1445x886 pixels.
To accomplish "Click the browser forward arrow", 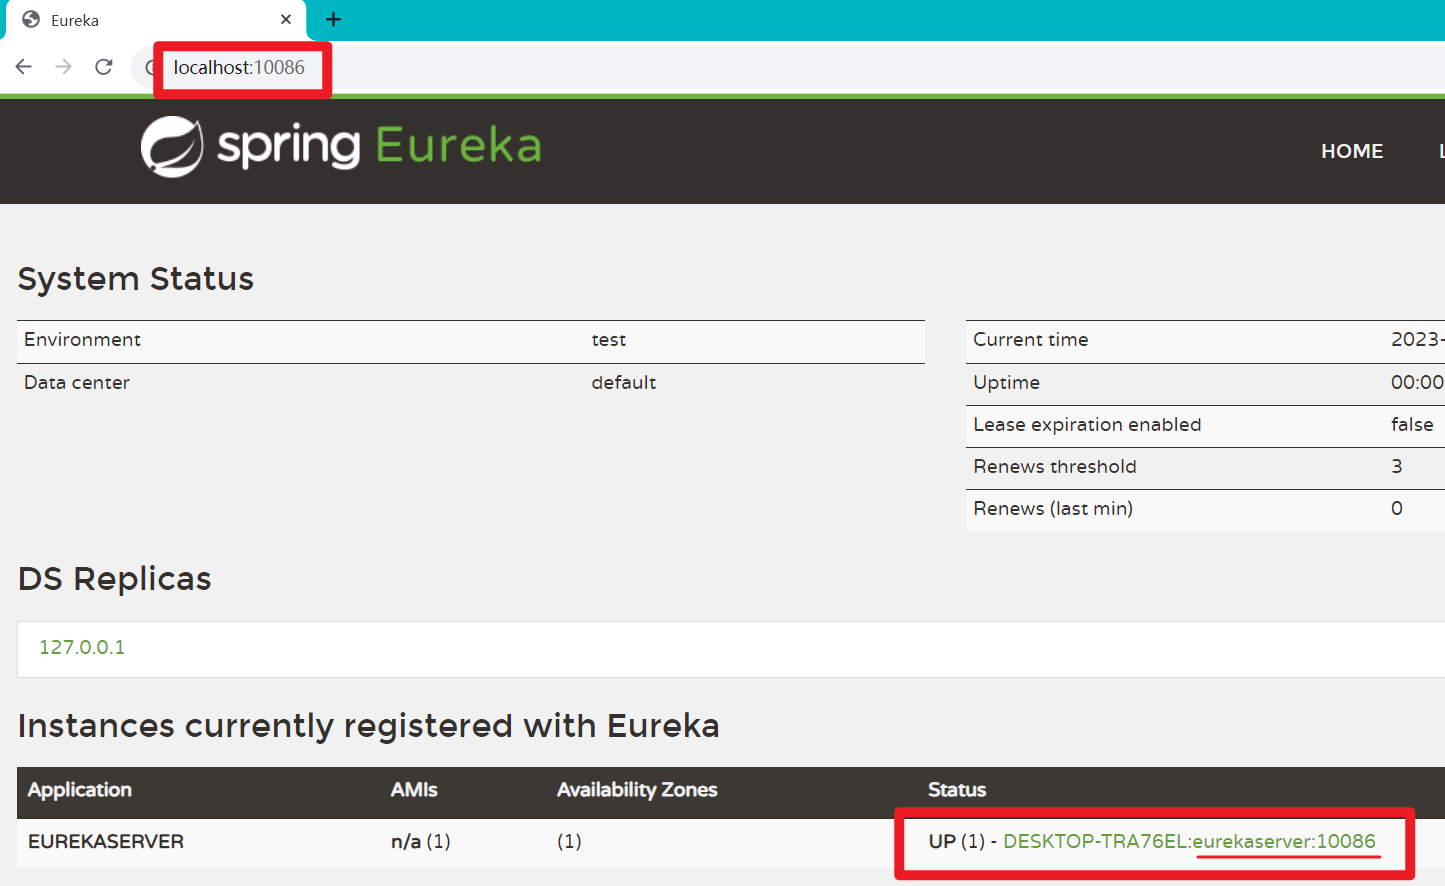I will coord(64,67).
